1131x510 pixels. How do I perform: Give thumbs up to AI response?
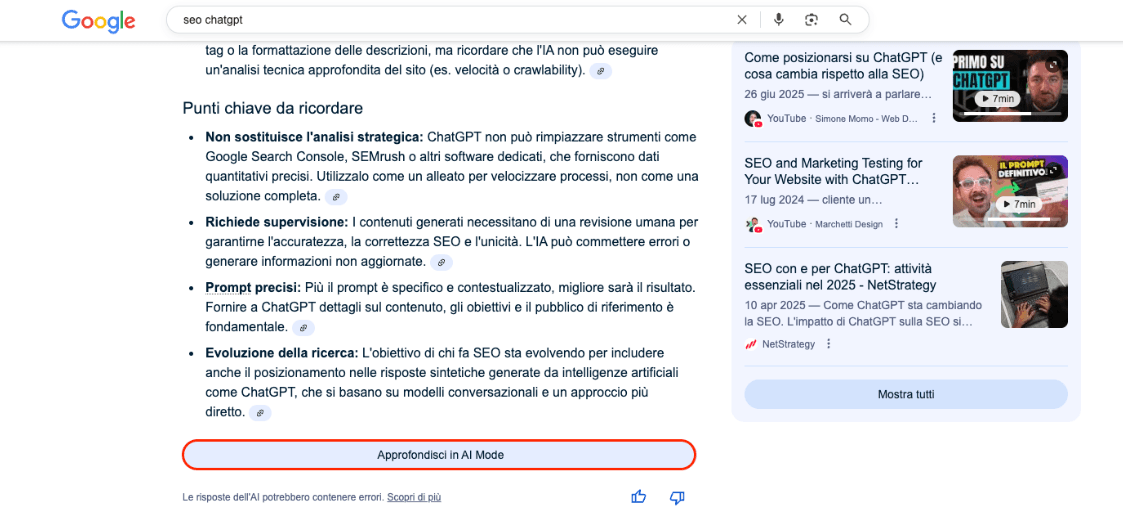point(638,496)
